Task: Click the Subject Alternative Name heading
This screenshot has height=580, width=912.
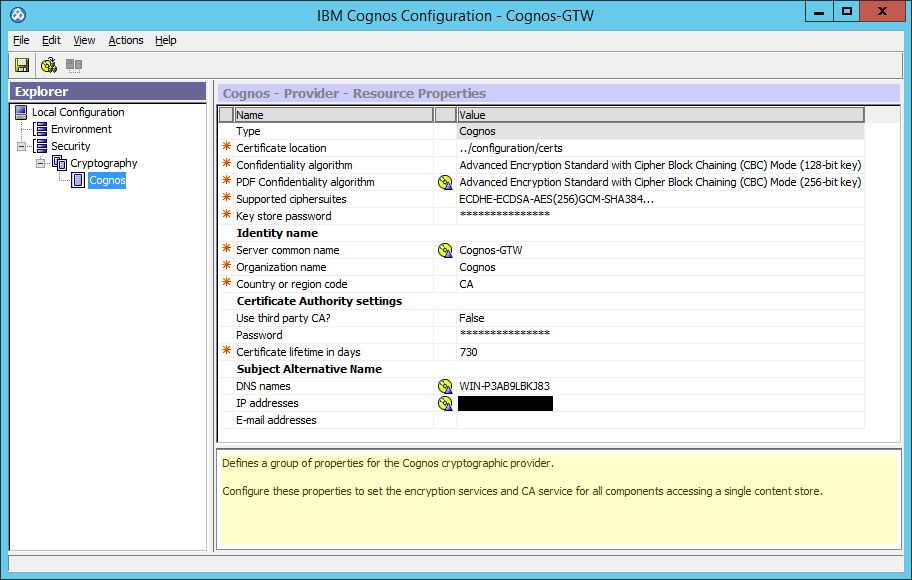Action: coord(309,369)
